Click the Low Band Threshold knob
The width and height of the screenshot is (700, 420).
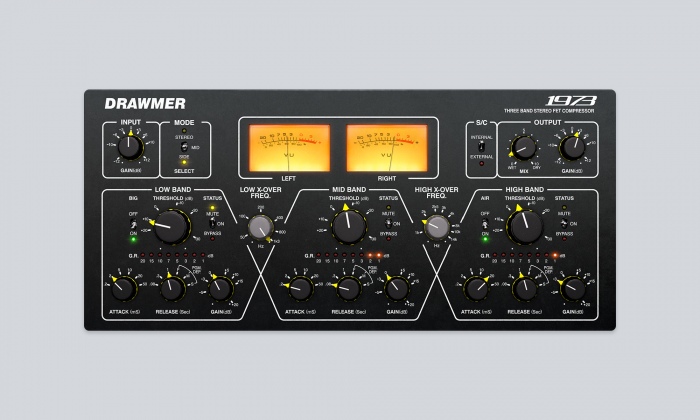coord(171,226)
